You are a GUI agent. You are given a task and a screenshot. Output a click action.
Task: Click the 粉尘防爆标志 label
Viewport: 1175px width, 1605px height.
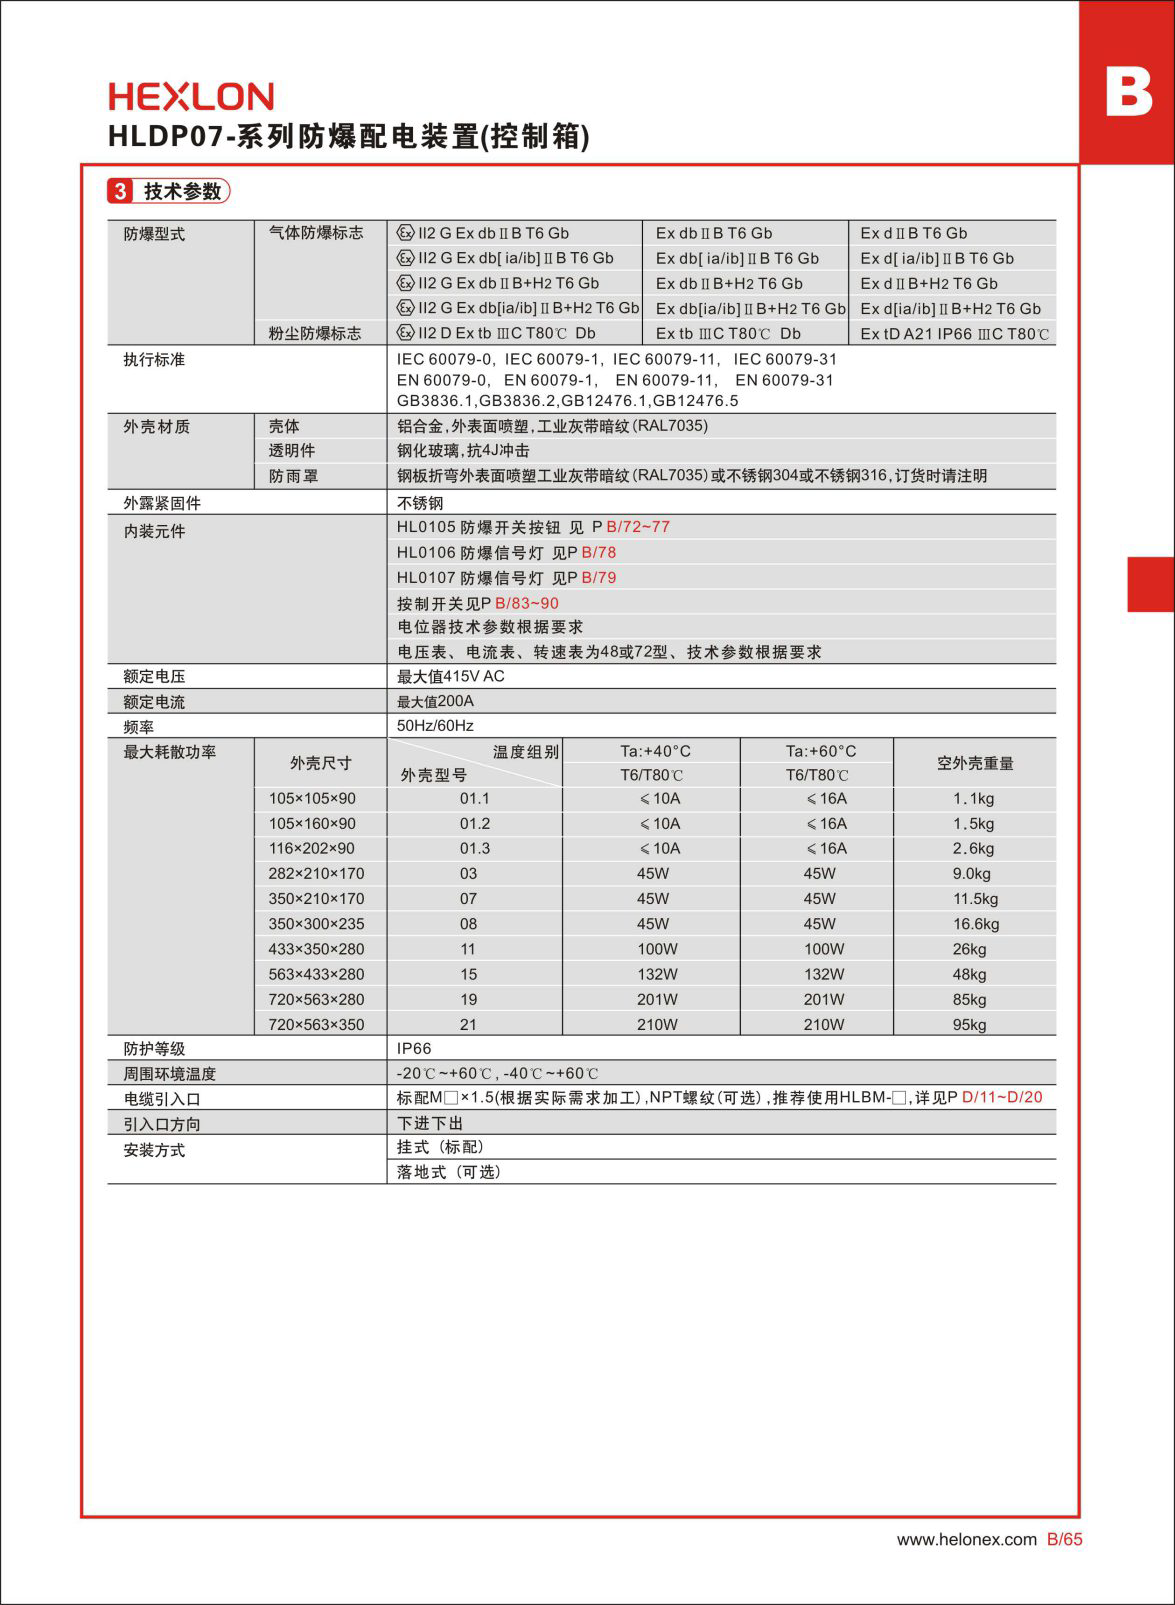315,334
